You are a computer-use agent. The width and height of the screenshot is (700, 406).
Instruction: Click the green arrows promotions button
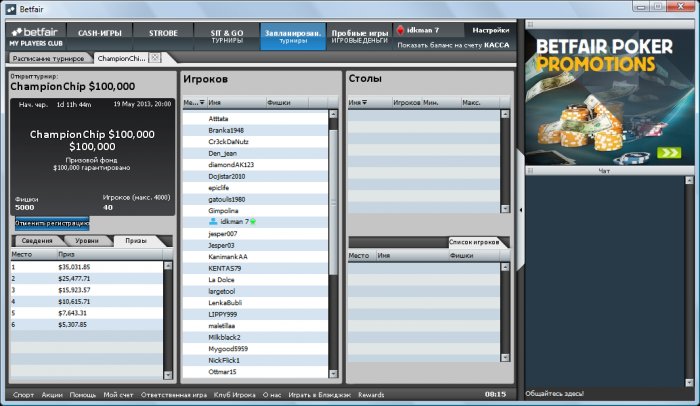(x=669, y=153)
